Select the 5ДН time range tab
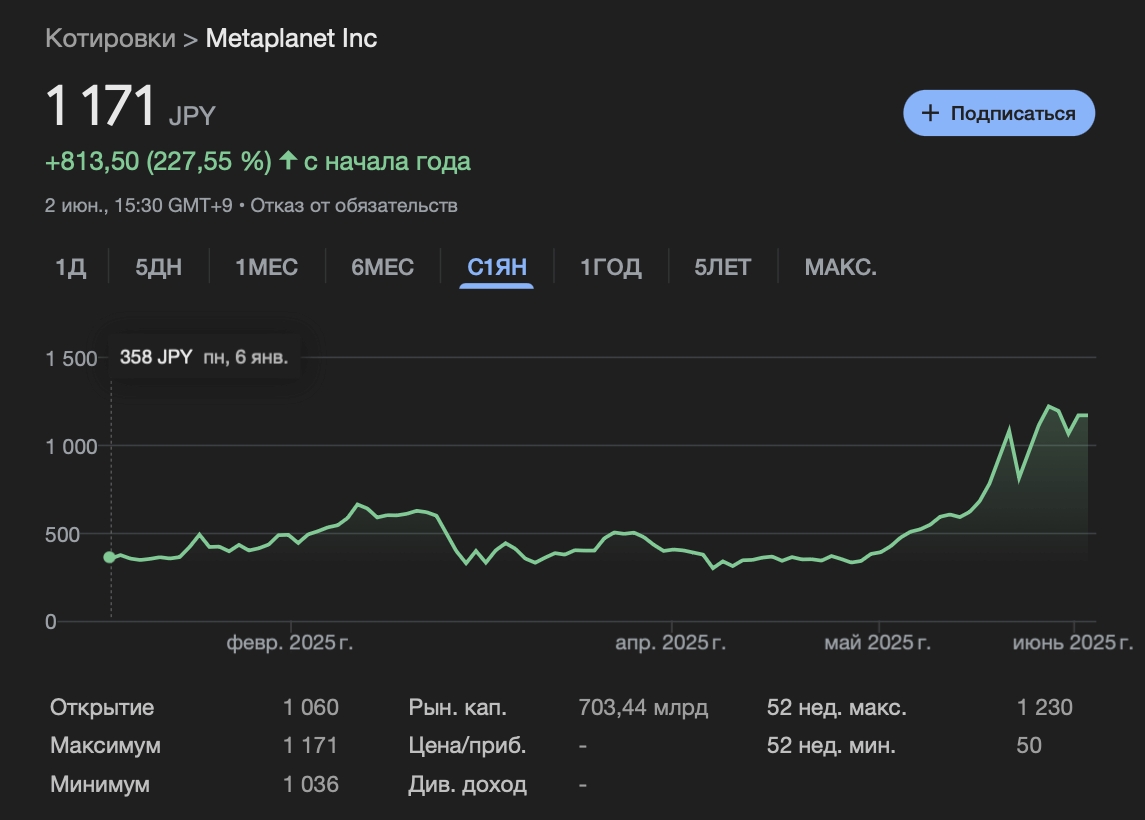Viewport: 1145px width, 820px height. pyautogui.click(x=158, y=267)
